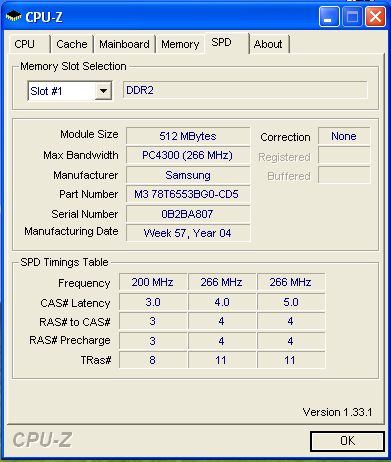This screenshot has width=391, height=462.
Task: Click CAS# Latency value 5.0
Action: coord(291,302)
